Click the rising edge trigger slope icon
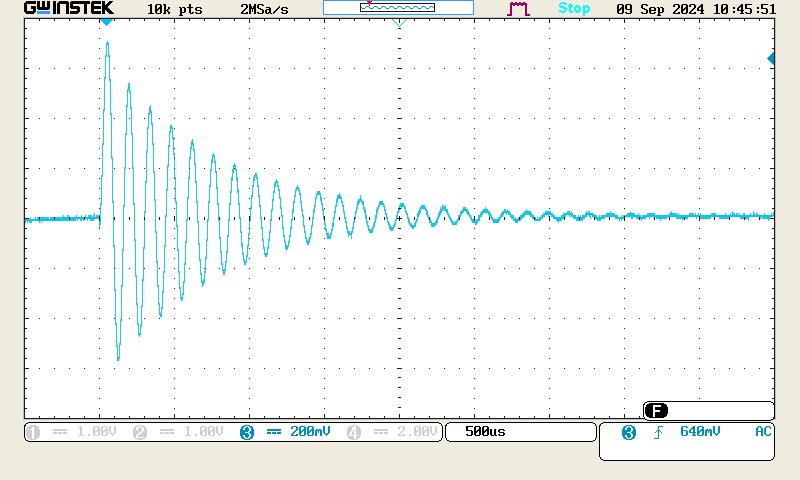Screen dimensions: 800x480 click(658, 432)
